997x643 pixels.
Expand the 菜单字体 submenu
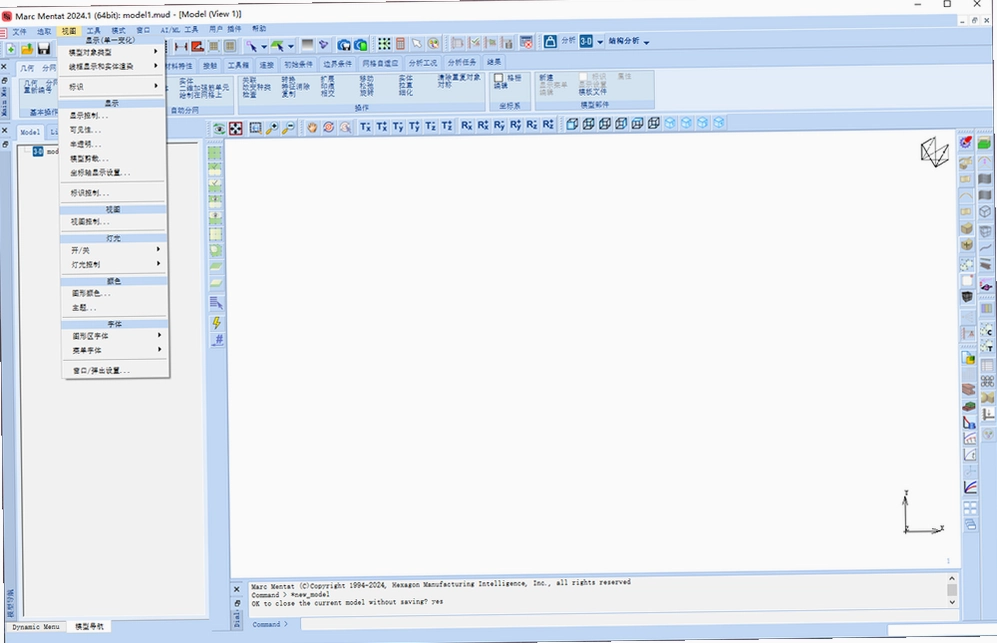pos(114,350)
